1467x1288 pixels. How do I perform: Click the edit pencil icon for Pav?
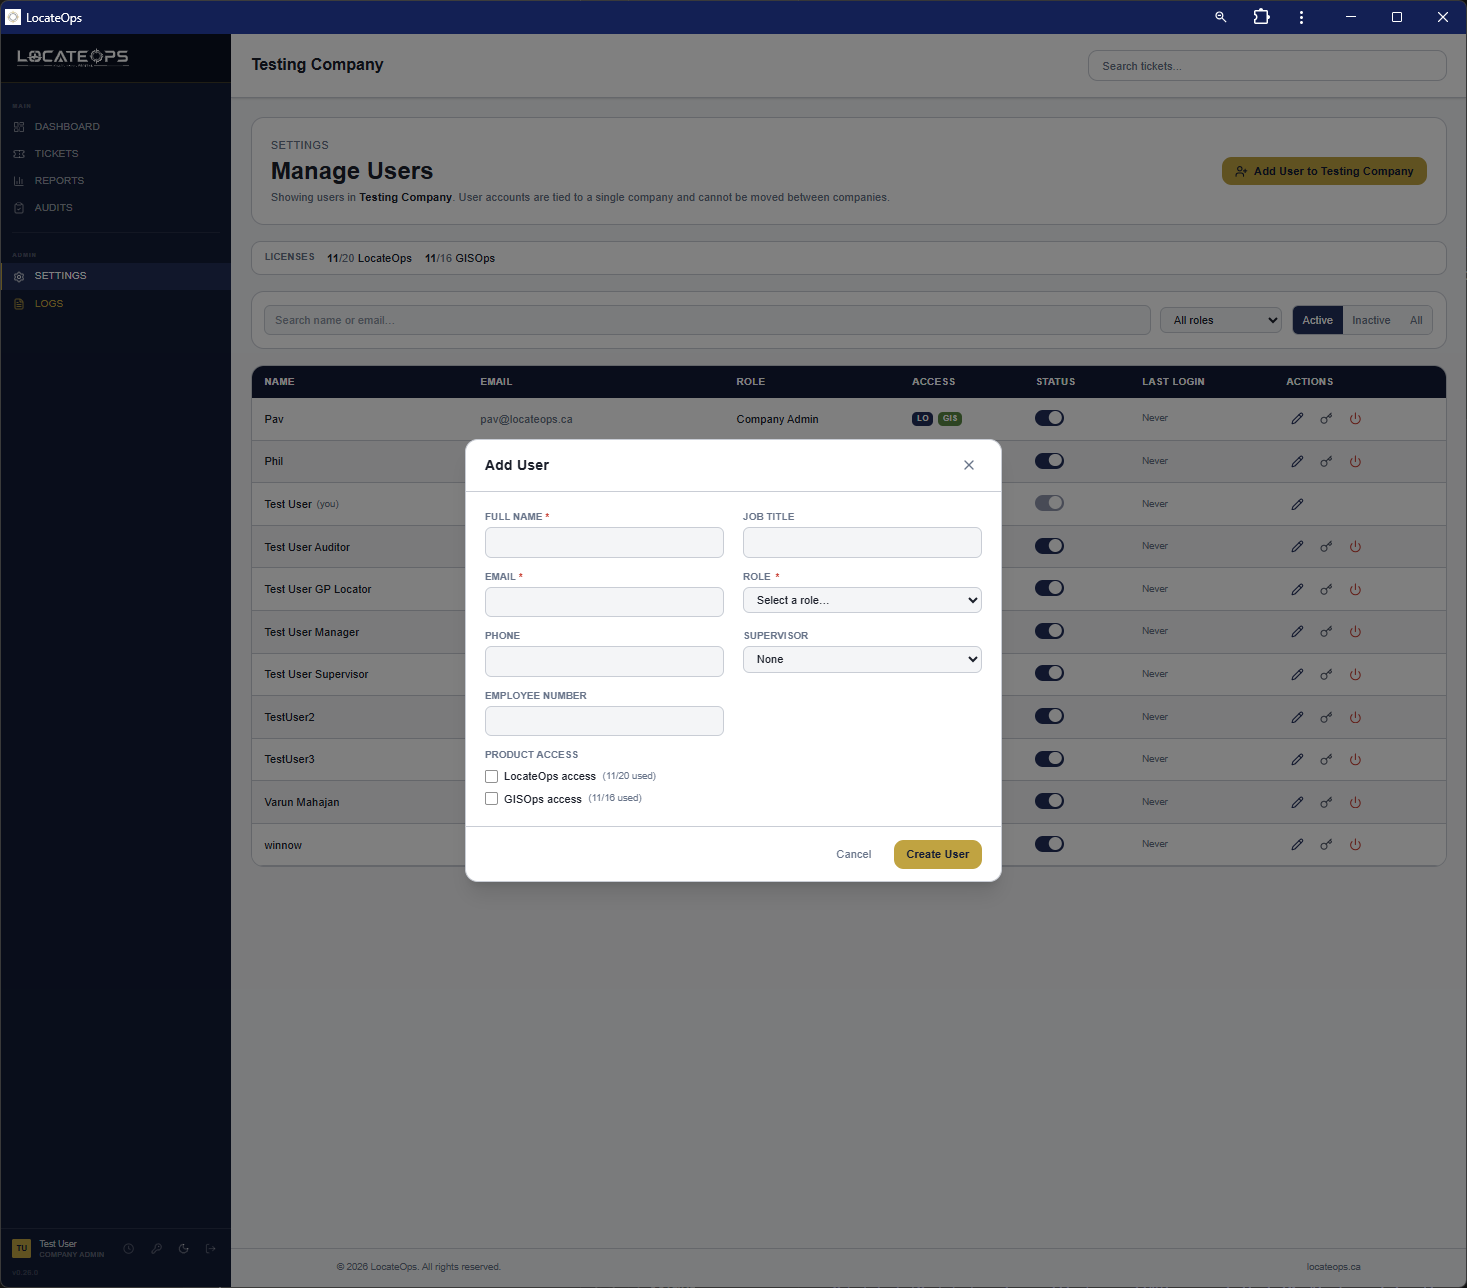tap(1297, 419)
